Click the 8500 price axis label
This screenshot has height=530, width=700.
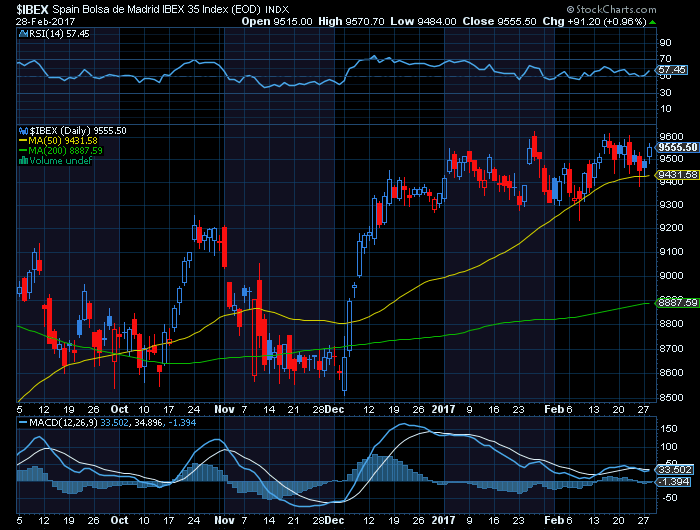pos(671,398)
